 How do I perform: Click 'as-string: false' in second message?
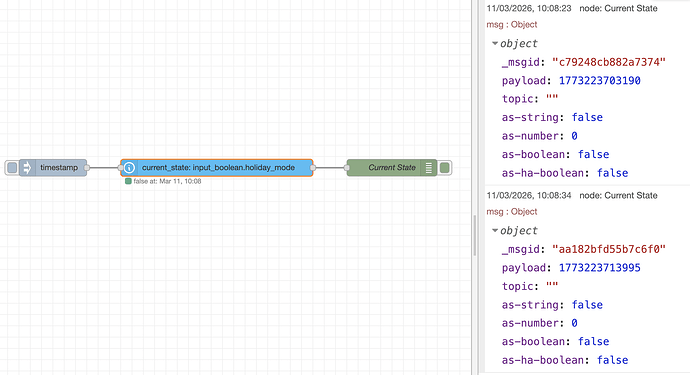(552, 305)
